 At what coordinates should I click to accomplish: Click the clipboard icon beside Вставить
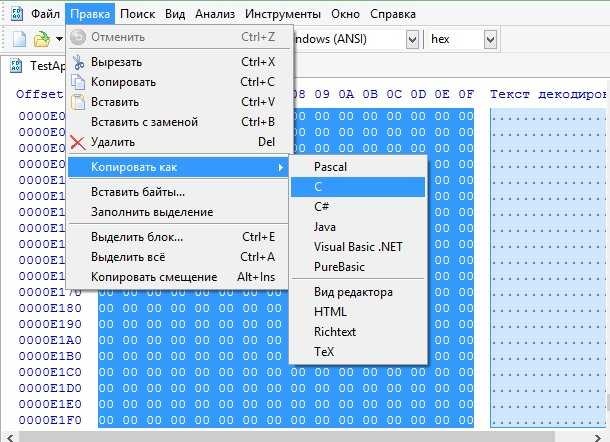click(78, 102)
